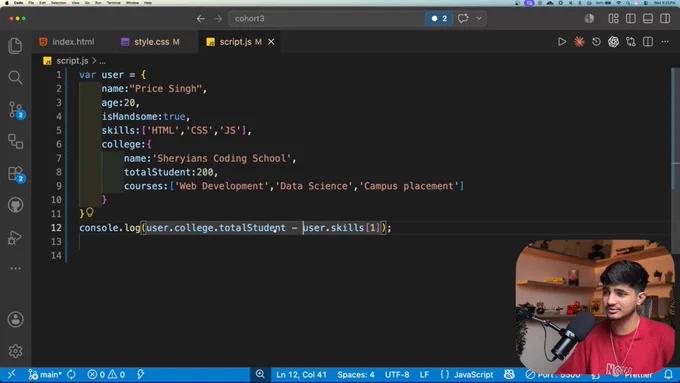Viewport: 680px width, 383px height.
Task: Open the Terminal menu in macOS menu bar
Action: pos(114,3)
